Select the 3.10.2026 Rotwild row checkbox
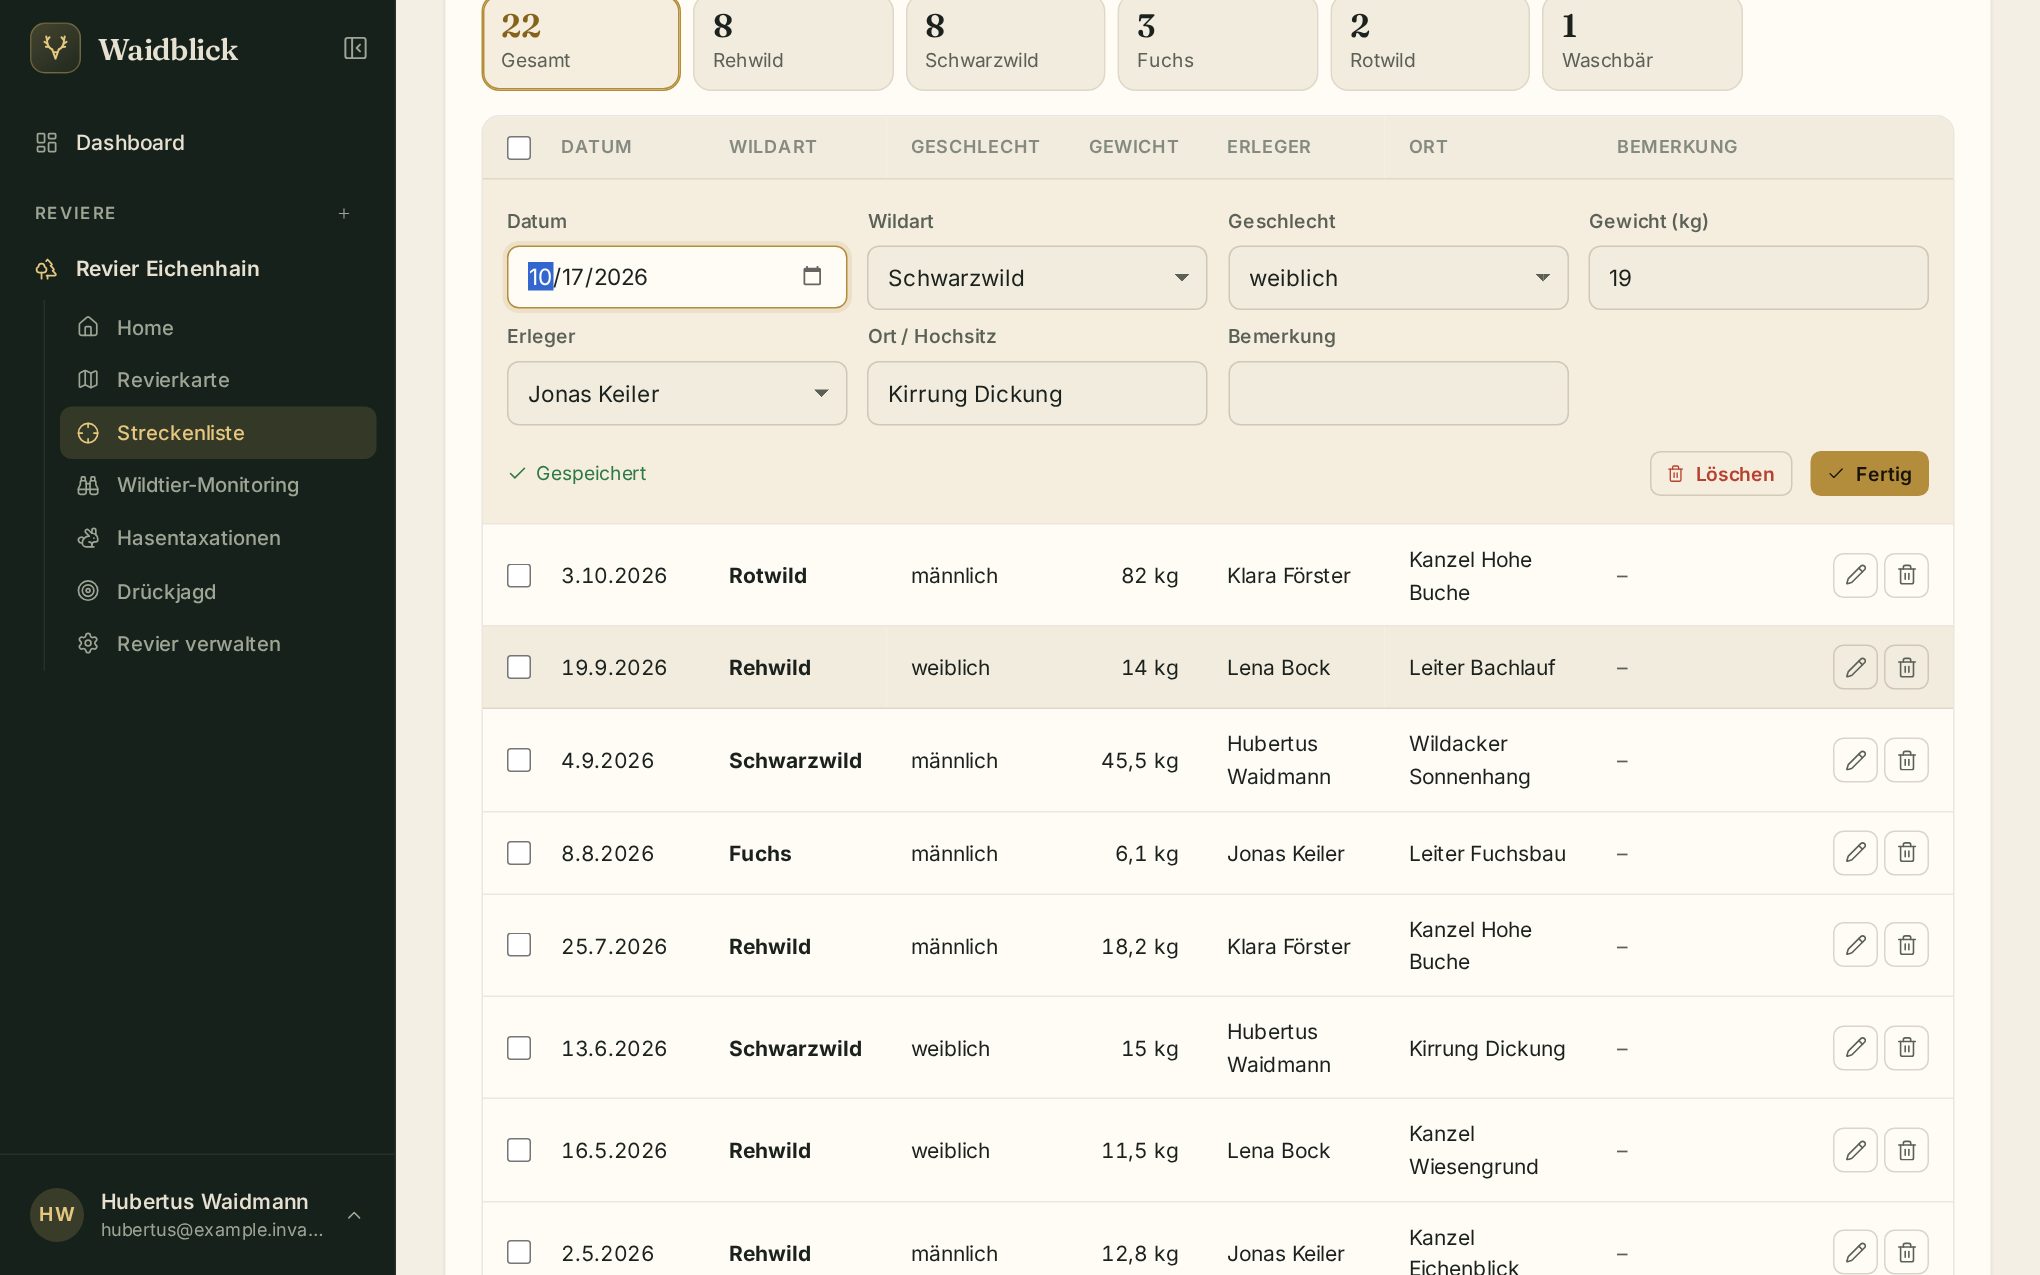 (x=519, y=575)
